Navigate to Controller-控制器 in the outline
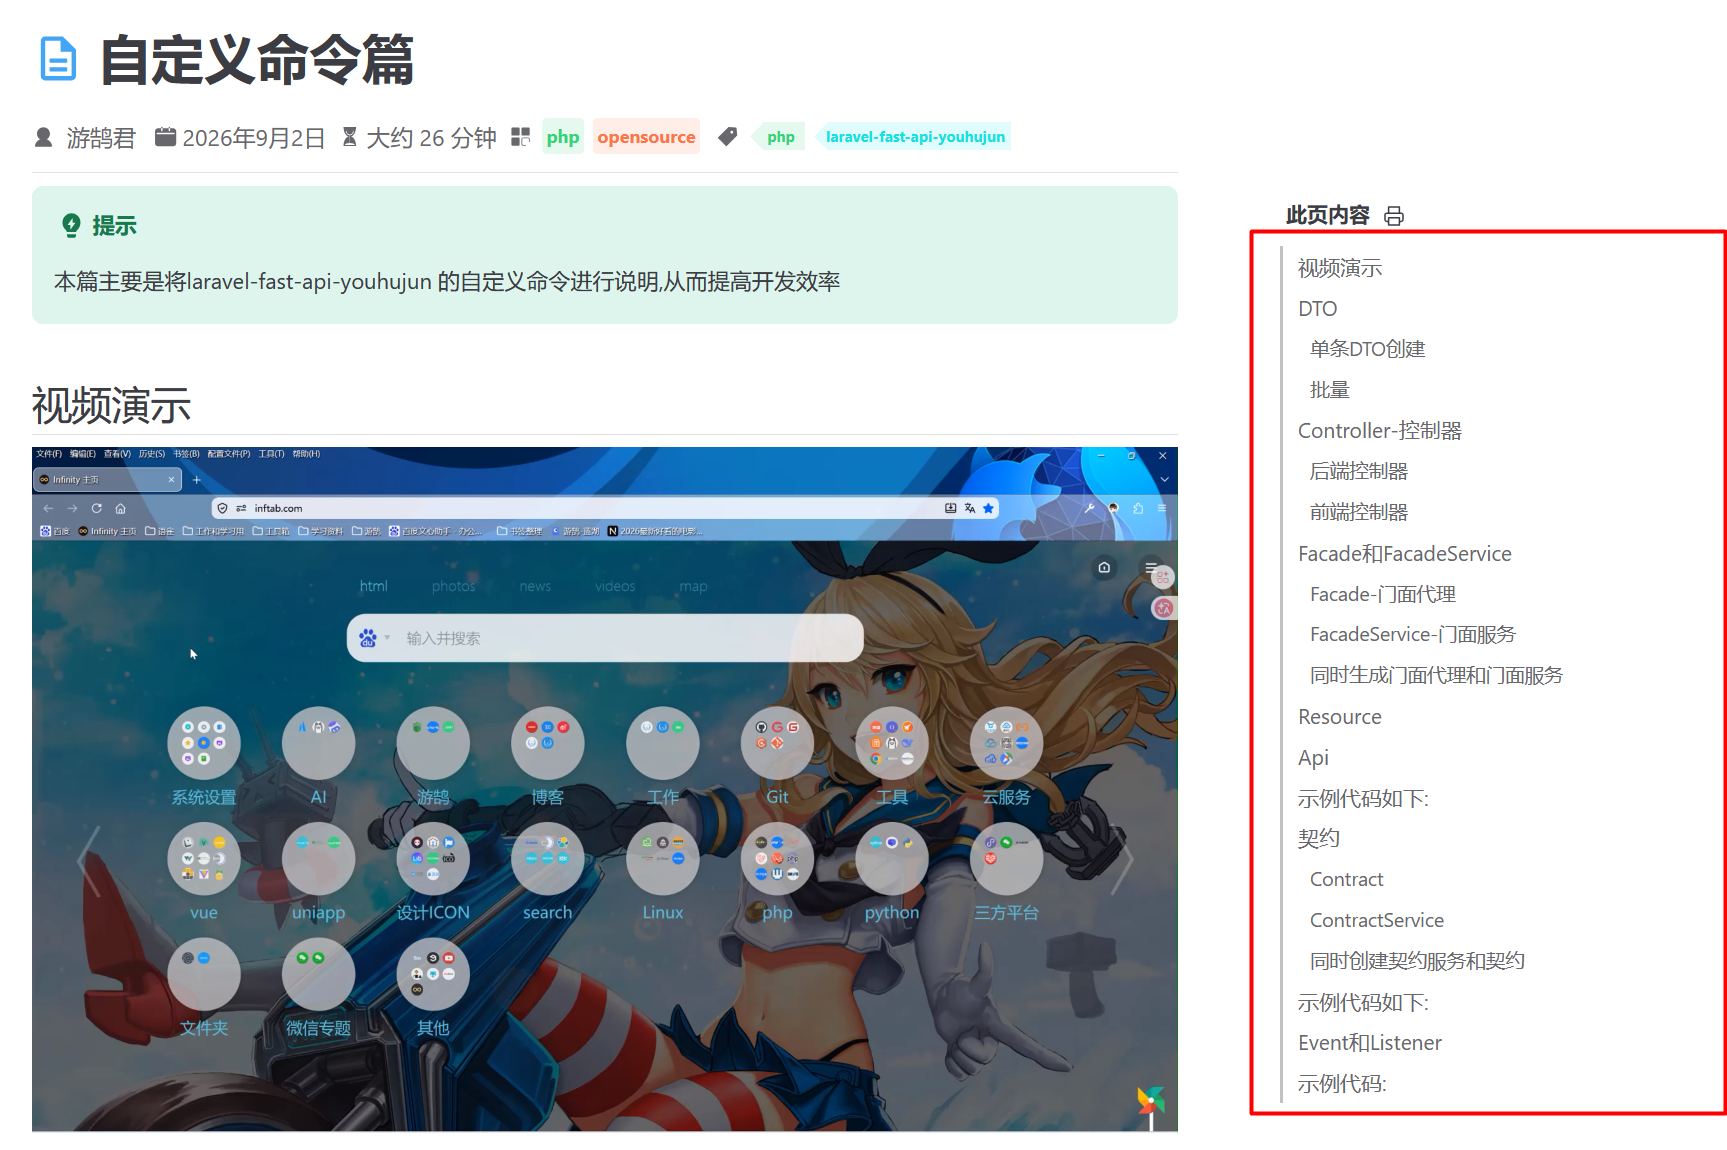 point(1380,431)
